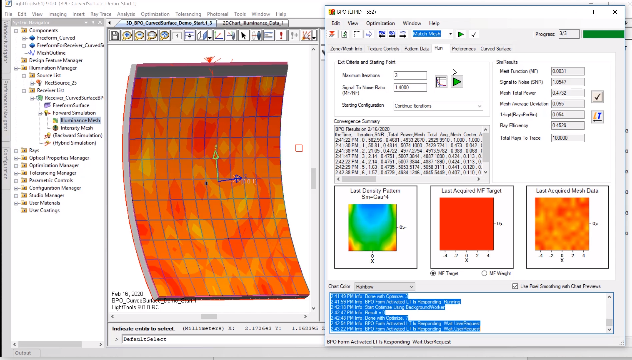Click the red exclamation mark icon
632x360 pixels.
coord(281,35)
